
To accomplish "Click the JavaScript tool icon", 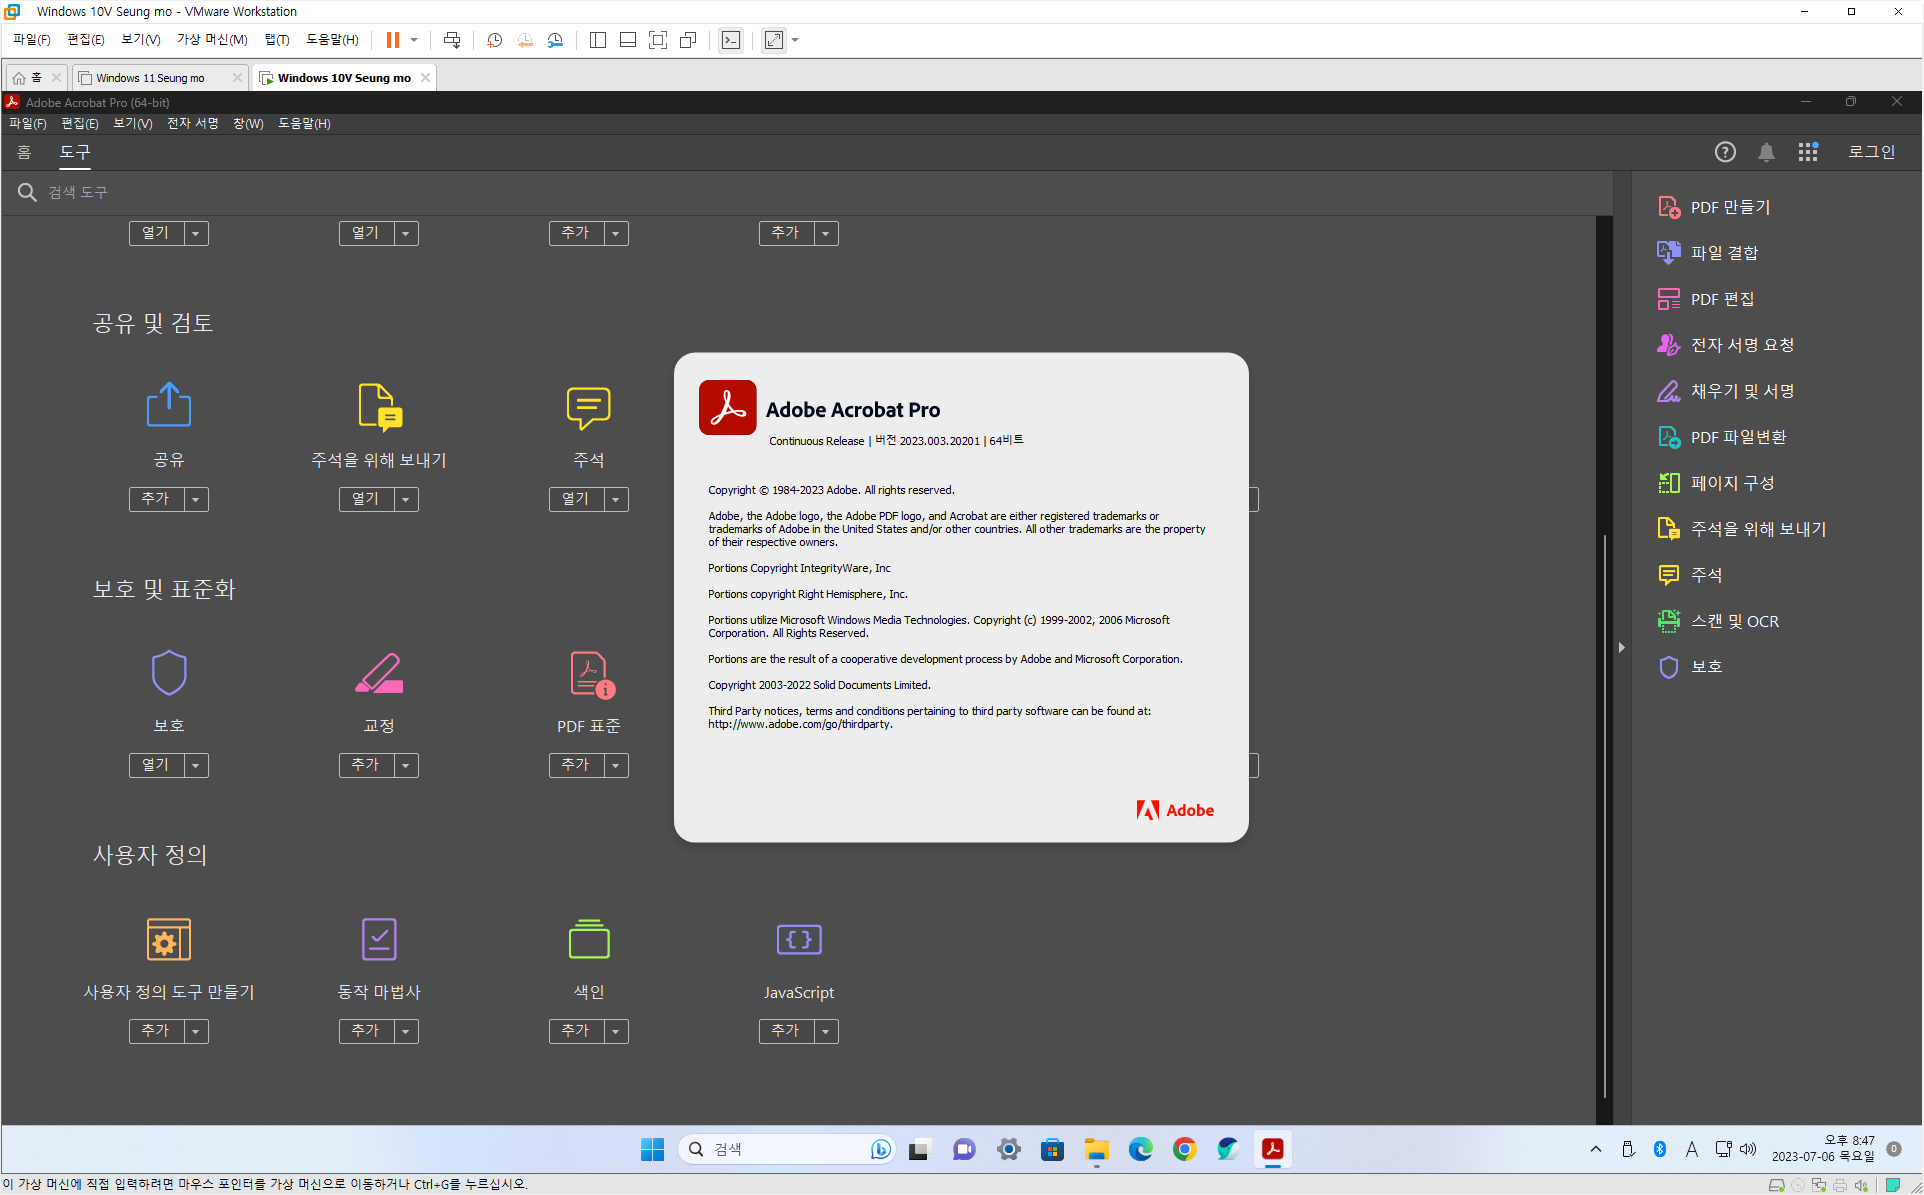I will [798, 939].
